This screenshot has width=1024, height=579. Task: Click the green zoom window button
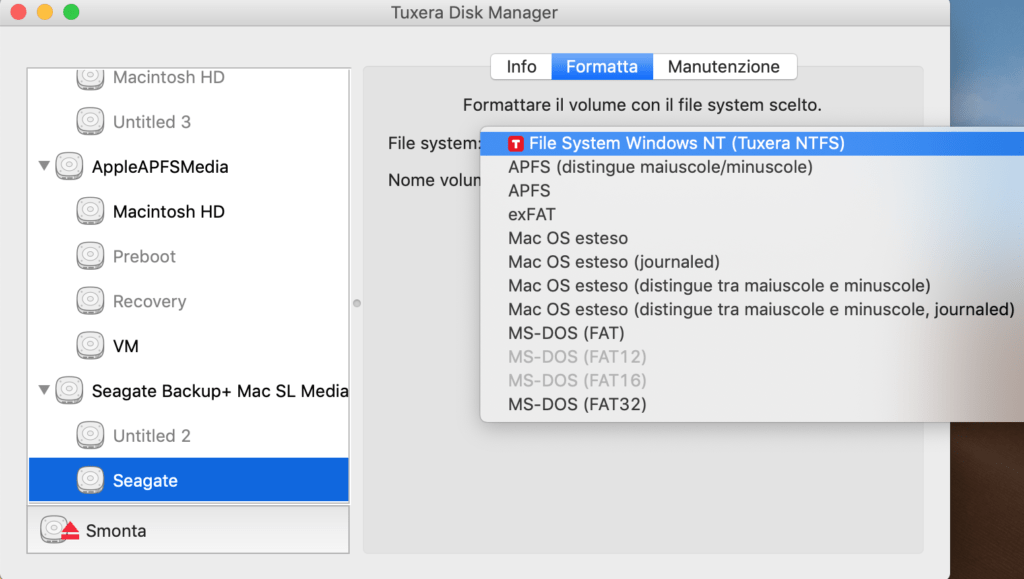[71, 12]
